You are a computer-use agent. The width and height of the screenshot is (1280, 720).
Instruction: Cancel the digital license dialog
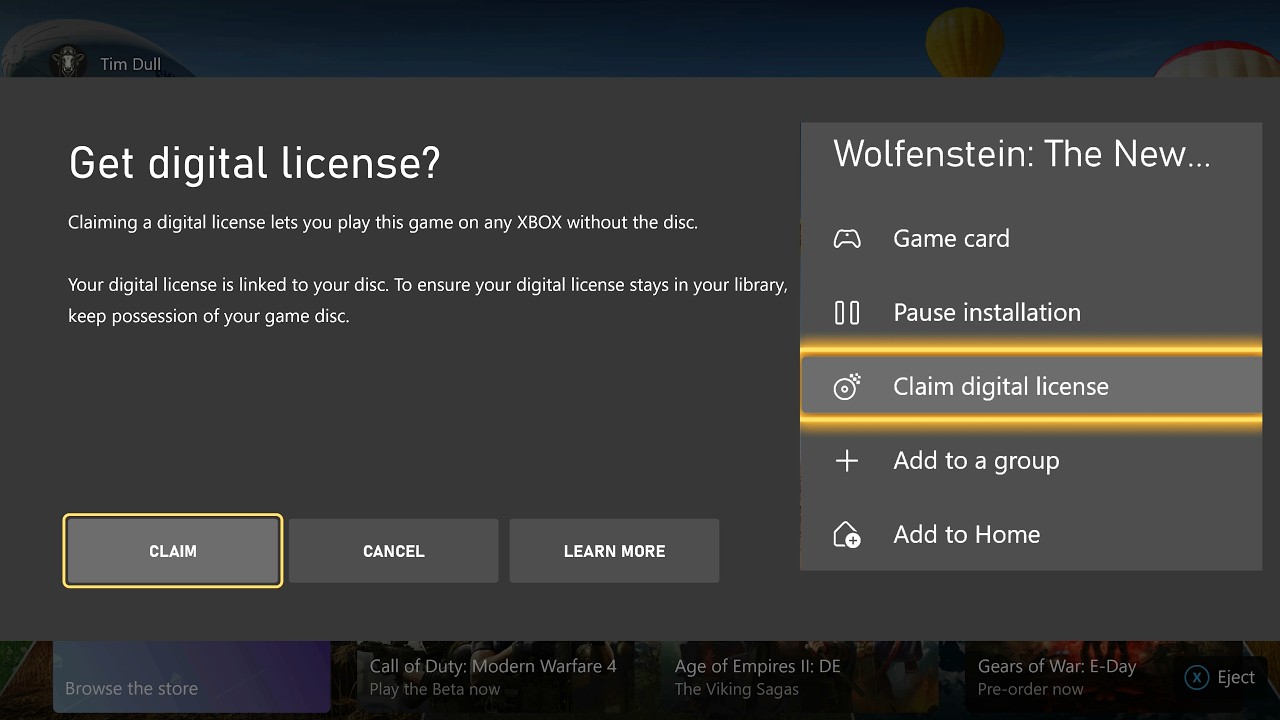393,551
